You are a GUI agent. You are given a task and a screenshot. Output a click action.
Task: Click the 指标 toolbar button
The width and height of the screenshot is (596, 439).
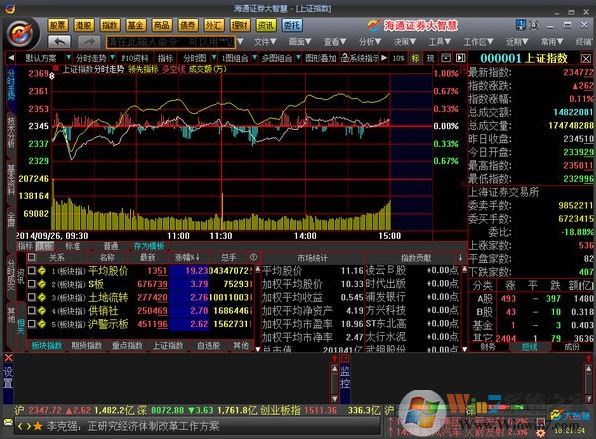(x=165, y=58)
